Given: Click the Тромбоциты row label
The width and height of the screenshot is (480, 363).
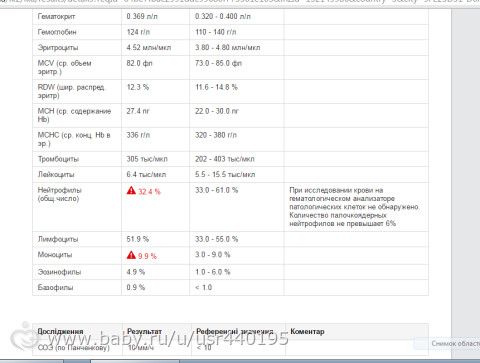Looking at the screenshot, I should 58,159.
